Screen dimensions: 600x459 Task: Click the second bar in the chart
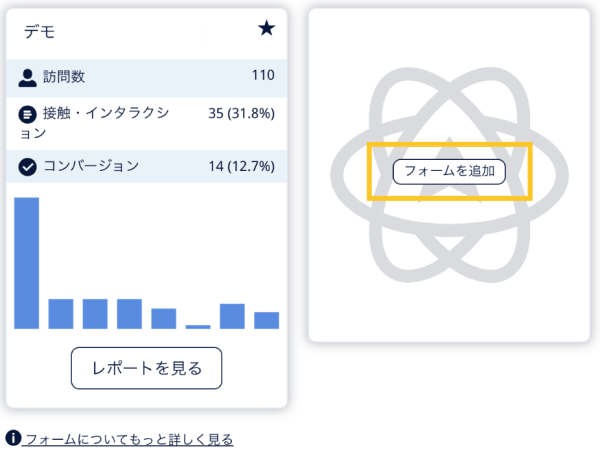[61, 314]
